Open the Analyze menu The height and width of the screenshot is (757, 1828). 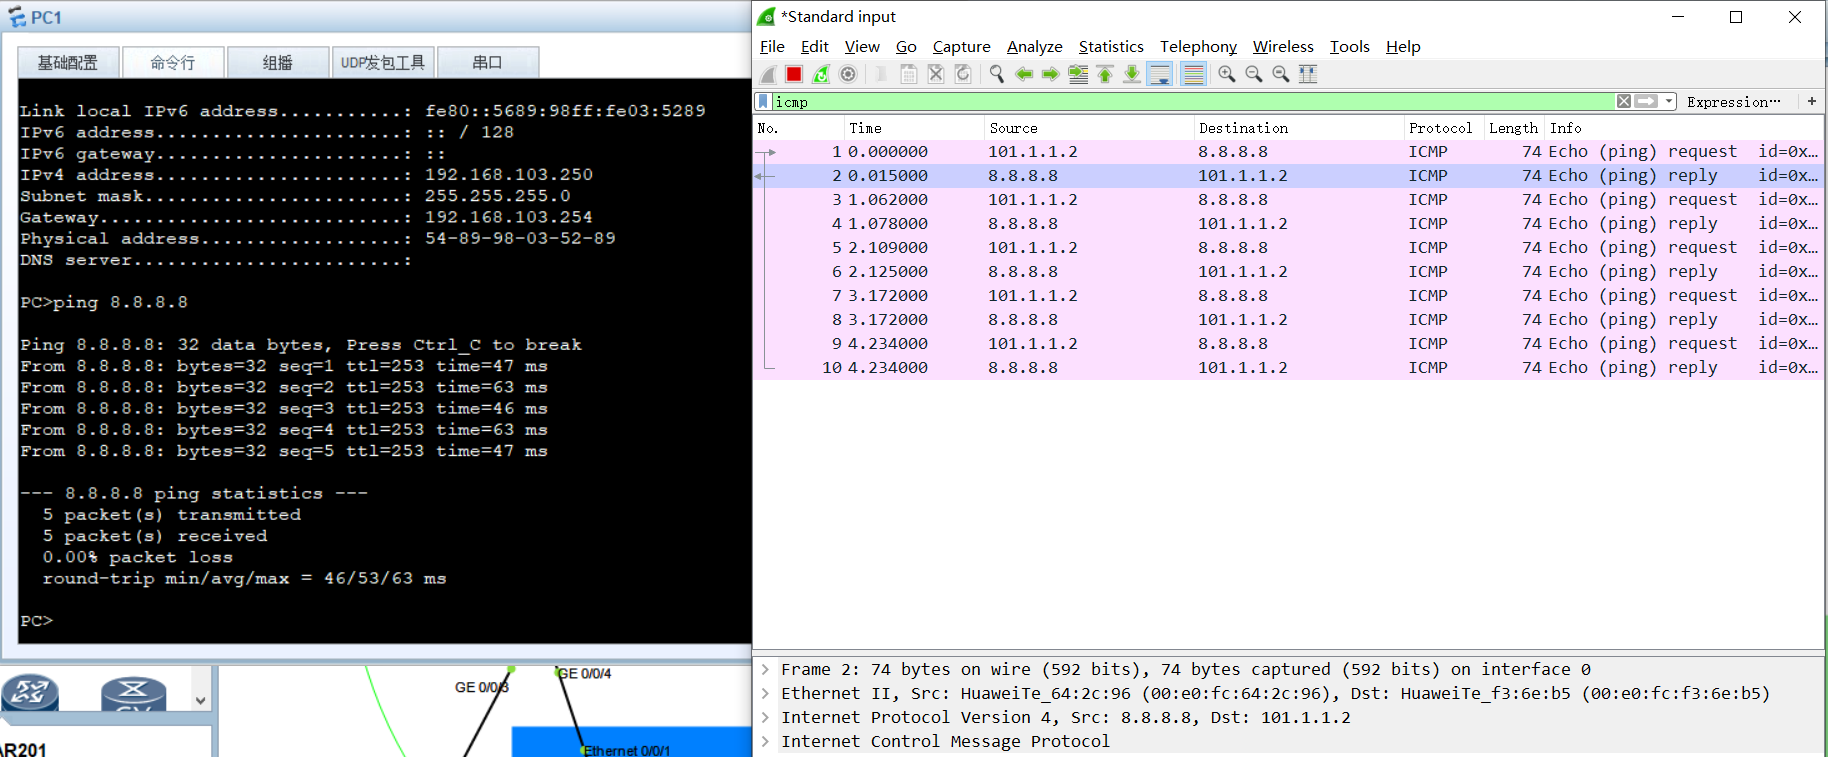pos(1035,46)
